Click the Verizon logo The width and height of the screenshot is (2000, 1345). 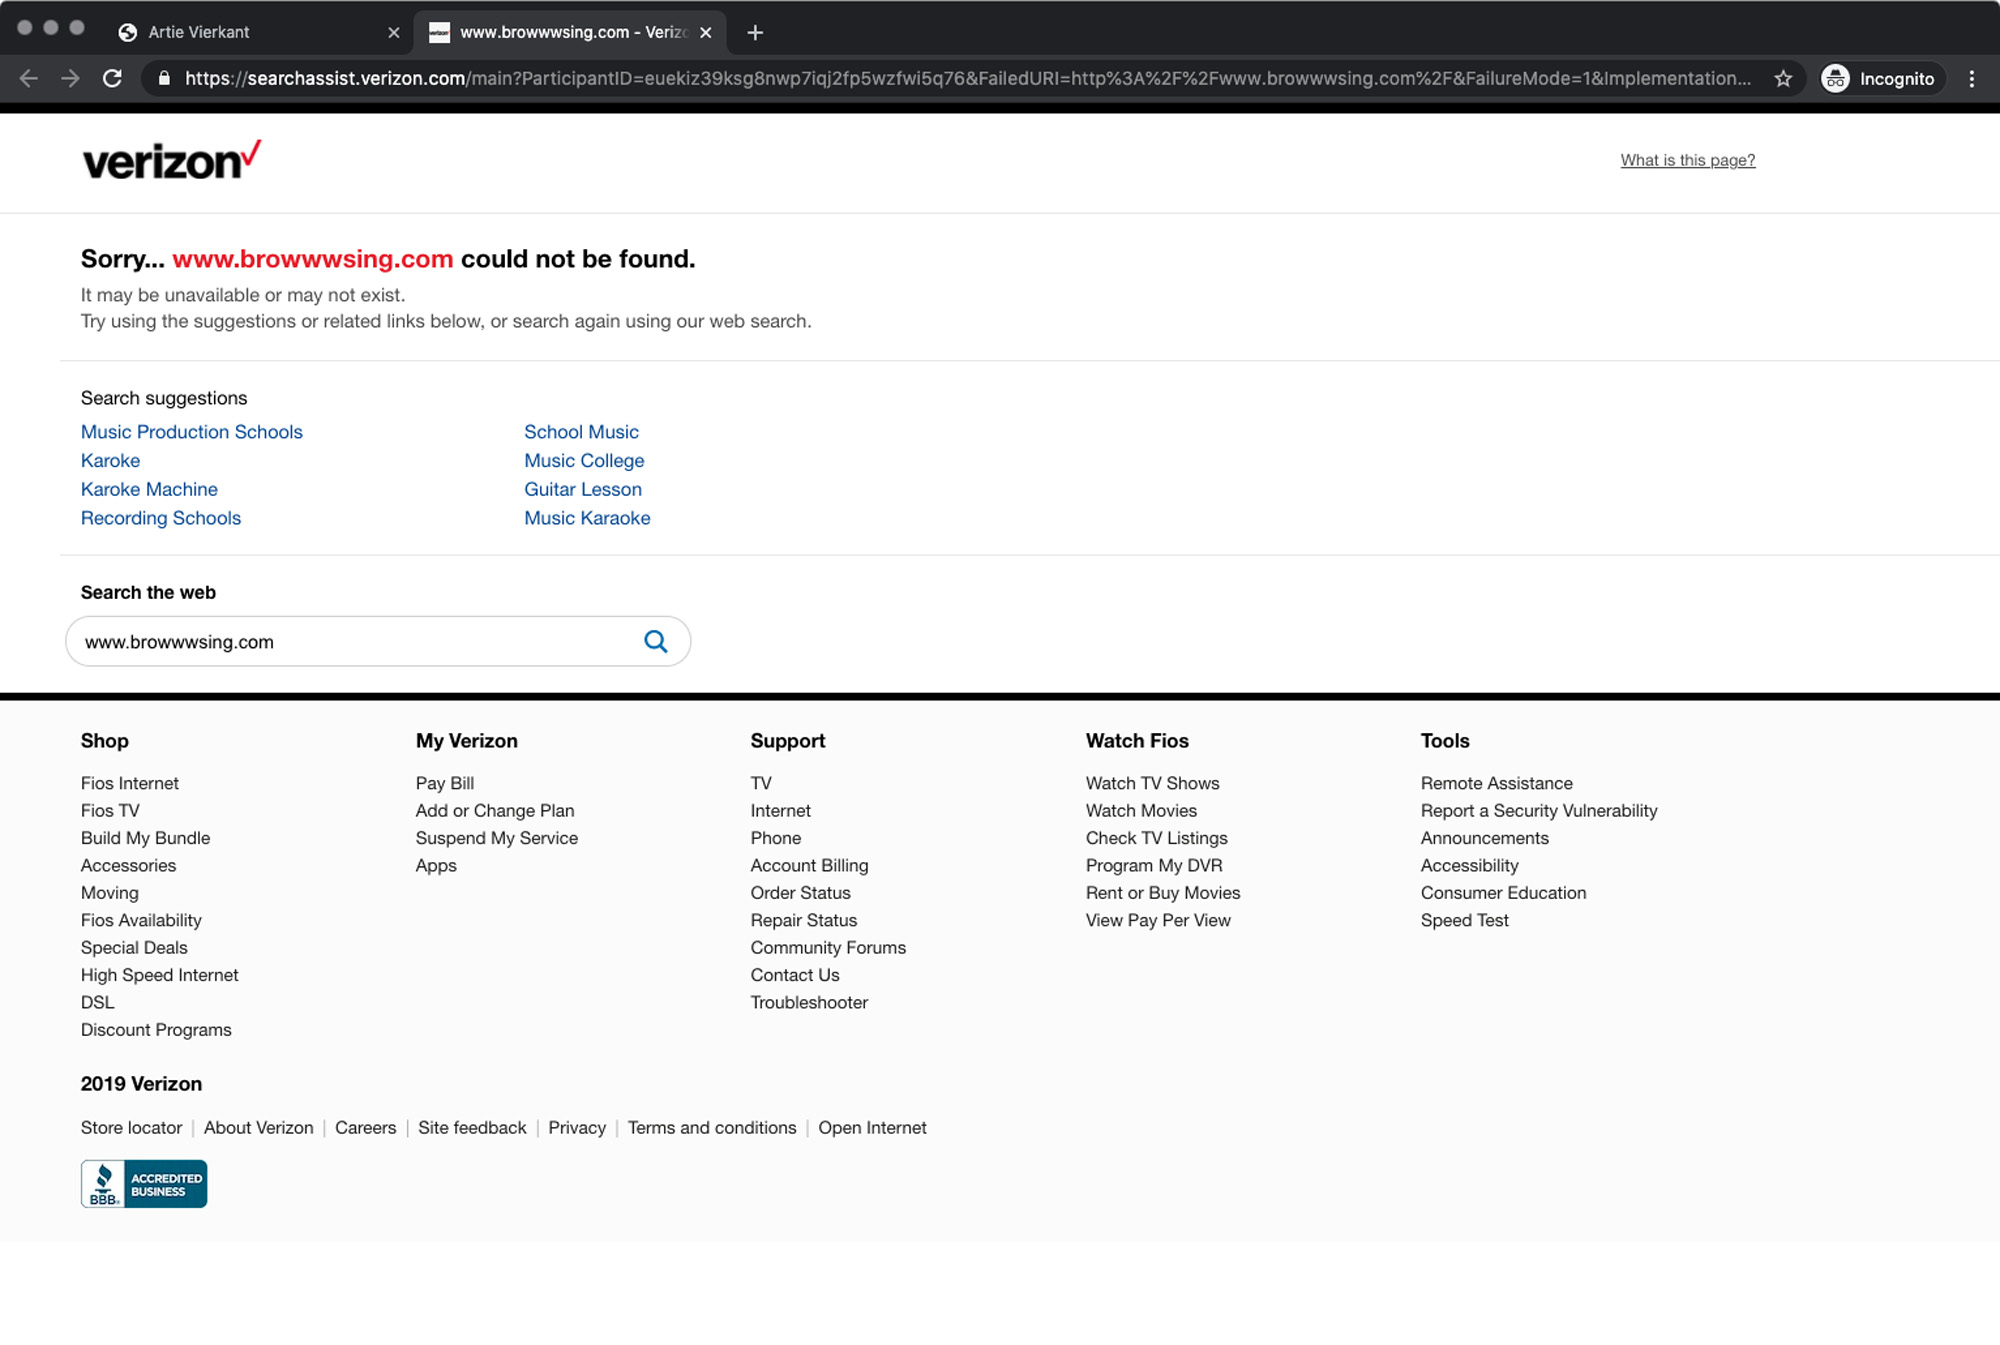171,160
